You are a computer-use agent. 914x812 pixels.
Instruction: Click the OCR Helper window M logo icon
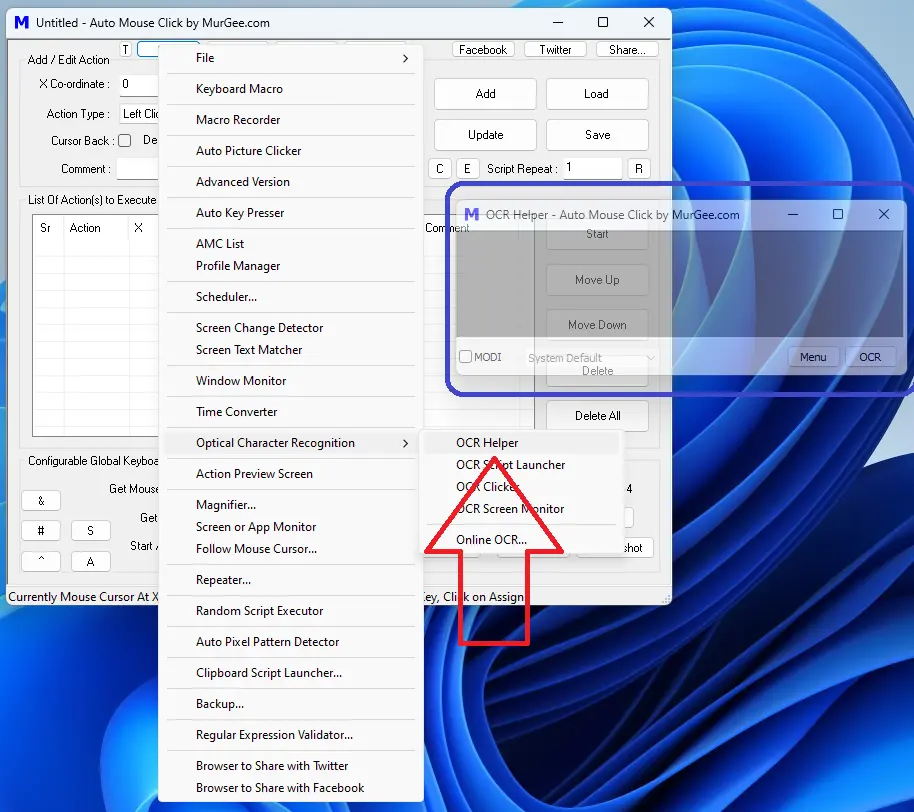[x=472, y=215]
